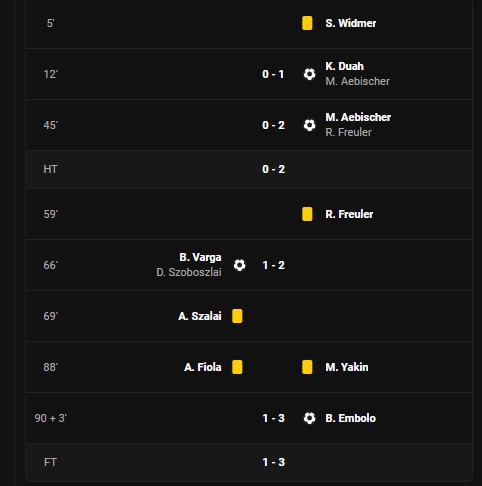
Task: Click the goal ball icon beside M. Aebischer scorer
Action: click(x=309, y=125)
